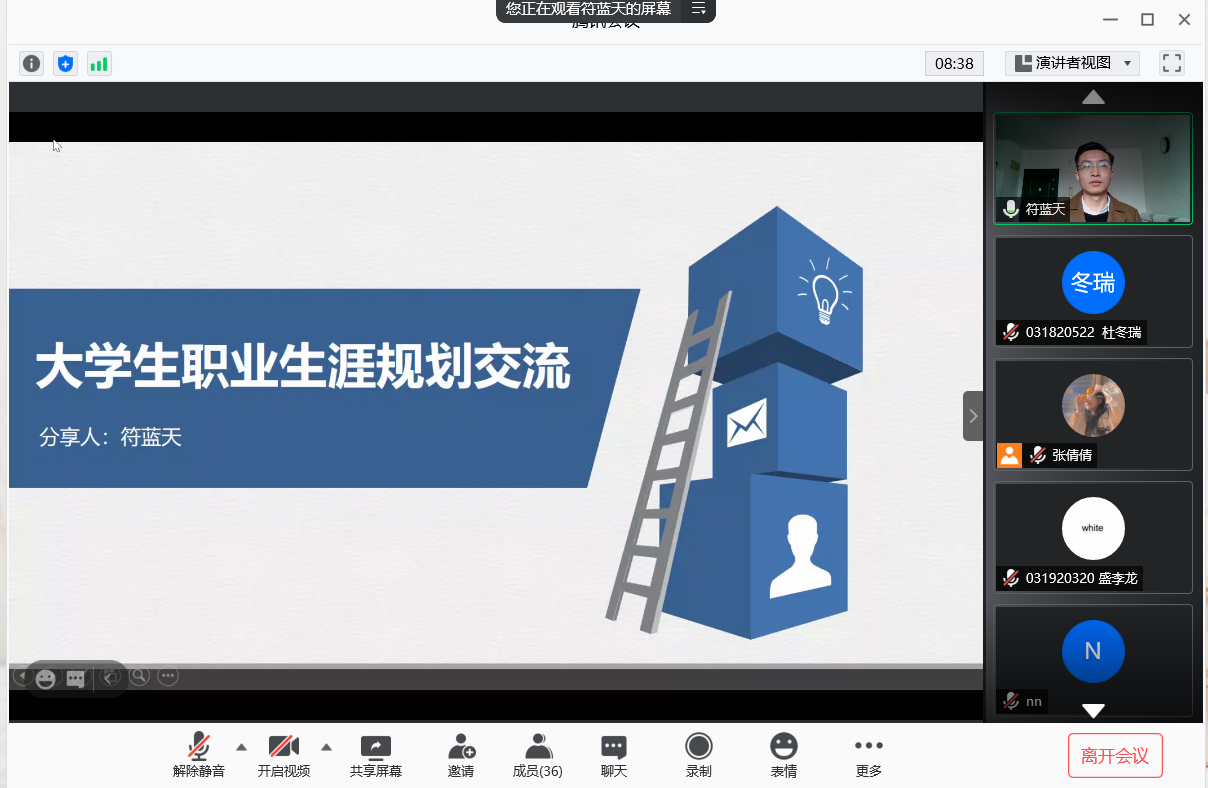This screenshot has height=788, width=1208.
Task: Click 共享屏幕 to share screen
Action: pos(376,755)
